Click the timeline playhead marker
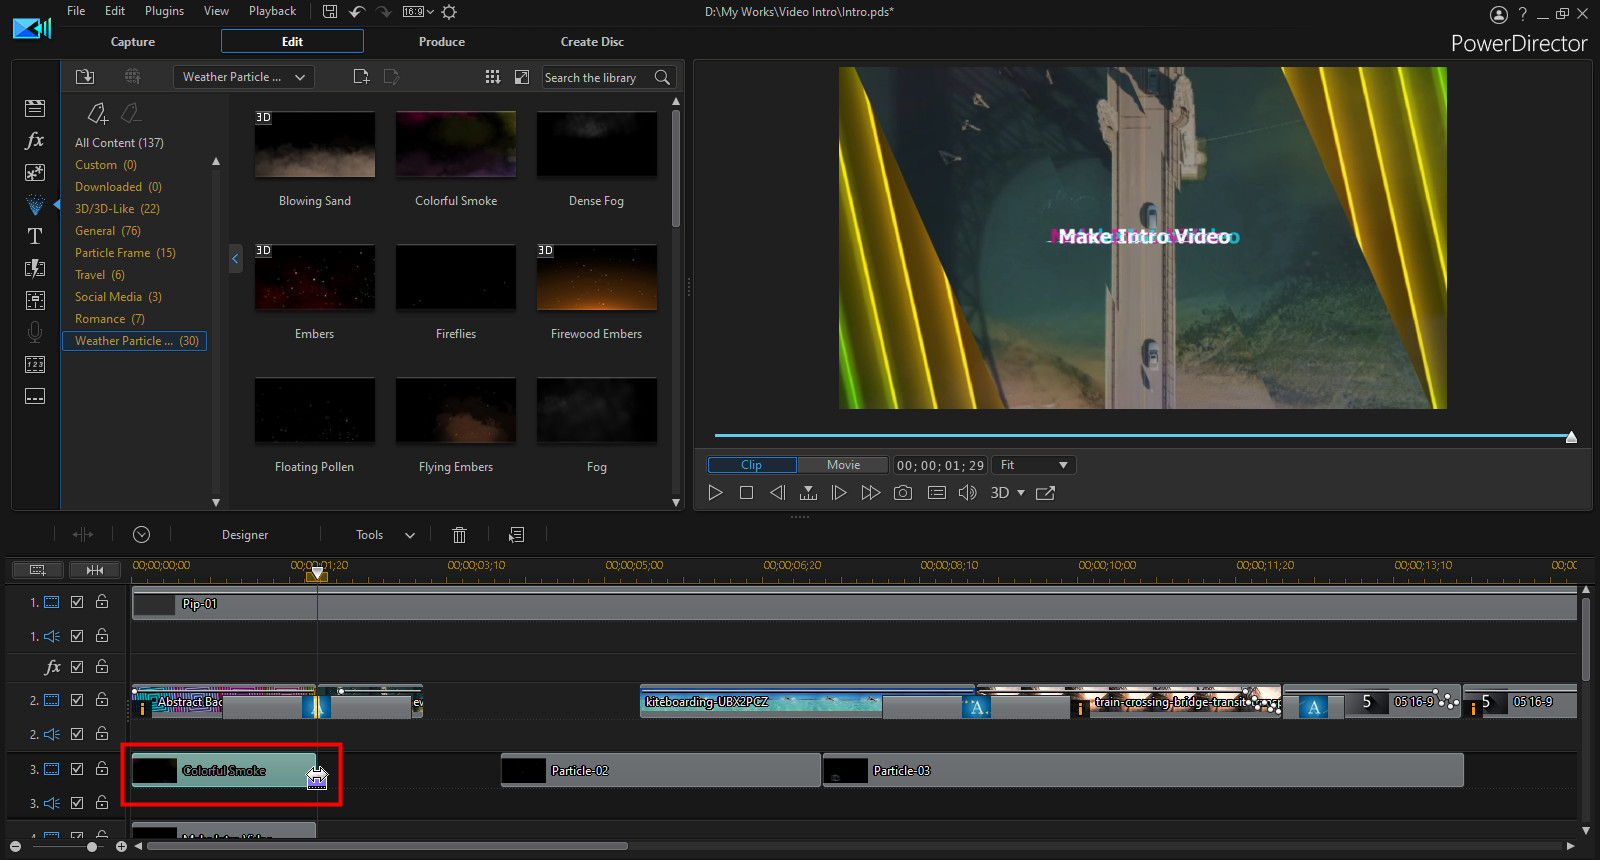The width and height of the screenshot is (1600, 860). 317,574
